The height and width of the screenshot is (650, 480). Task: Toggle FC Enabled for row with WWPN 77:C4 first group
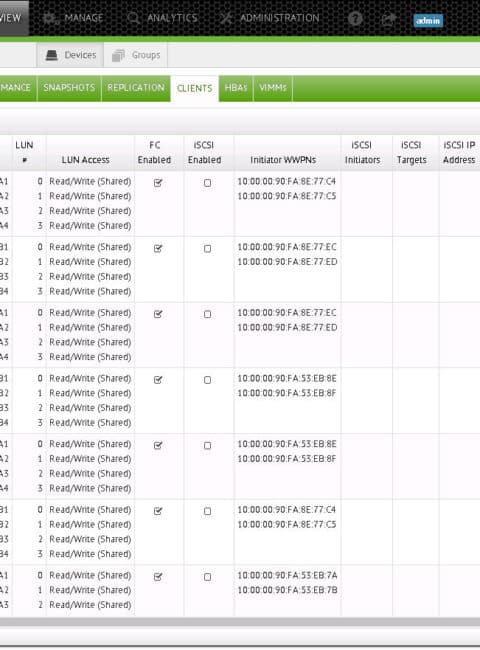pyautogui.click(x=158, y=183)
